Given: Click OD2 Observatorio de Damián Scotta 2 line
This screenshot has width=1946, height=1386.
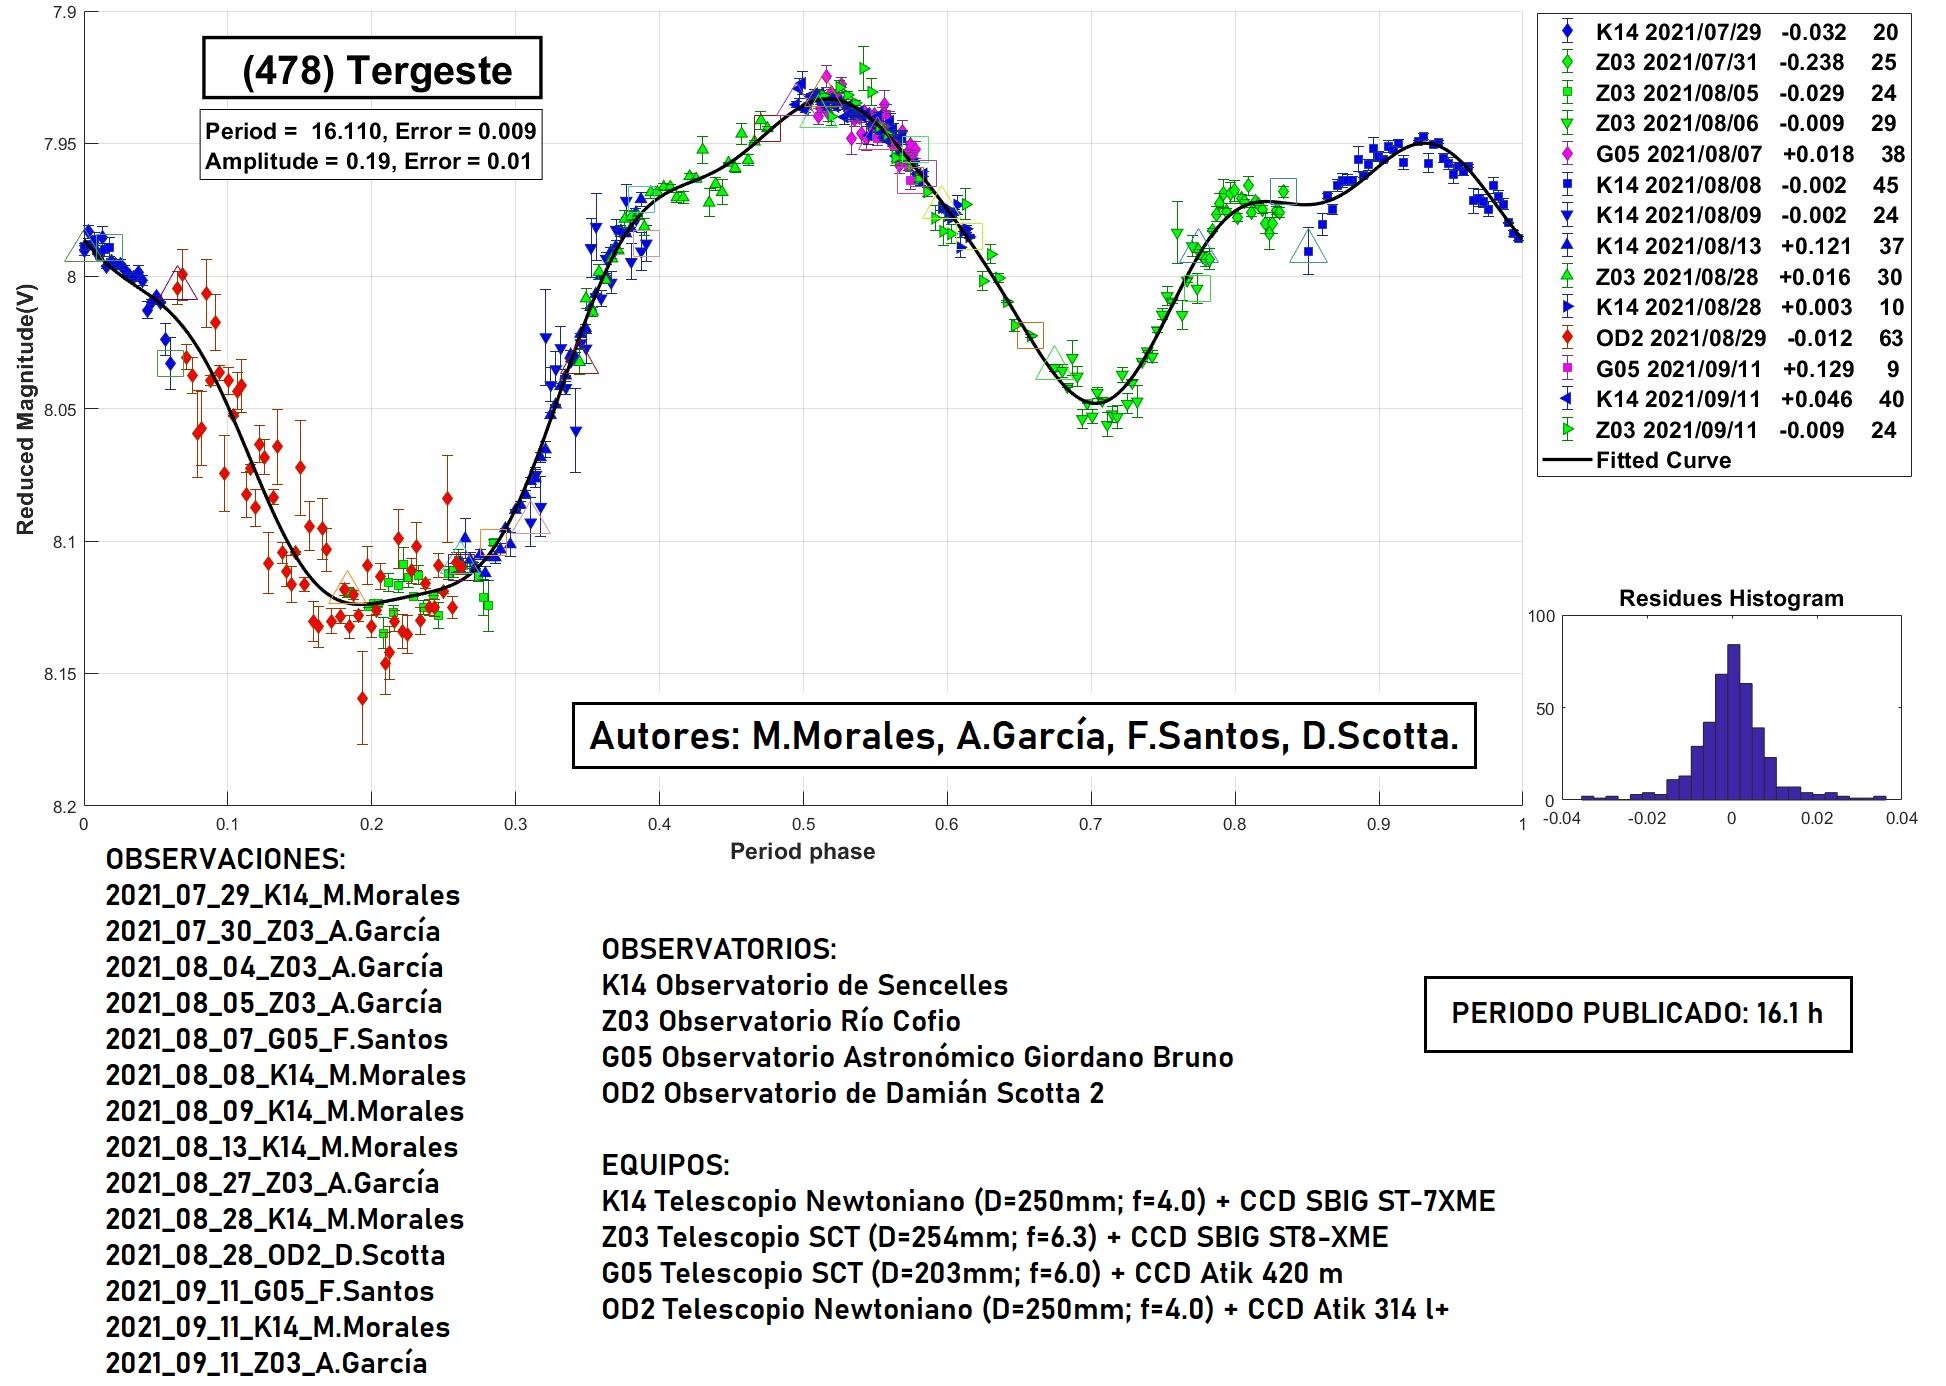Looking at the screenshot, I should (852, 1093).
